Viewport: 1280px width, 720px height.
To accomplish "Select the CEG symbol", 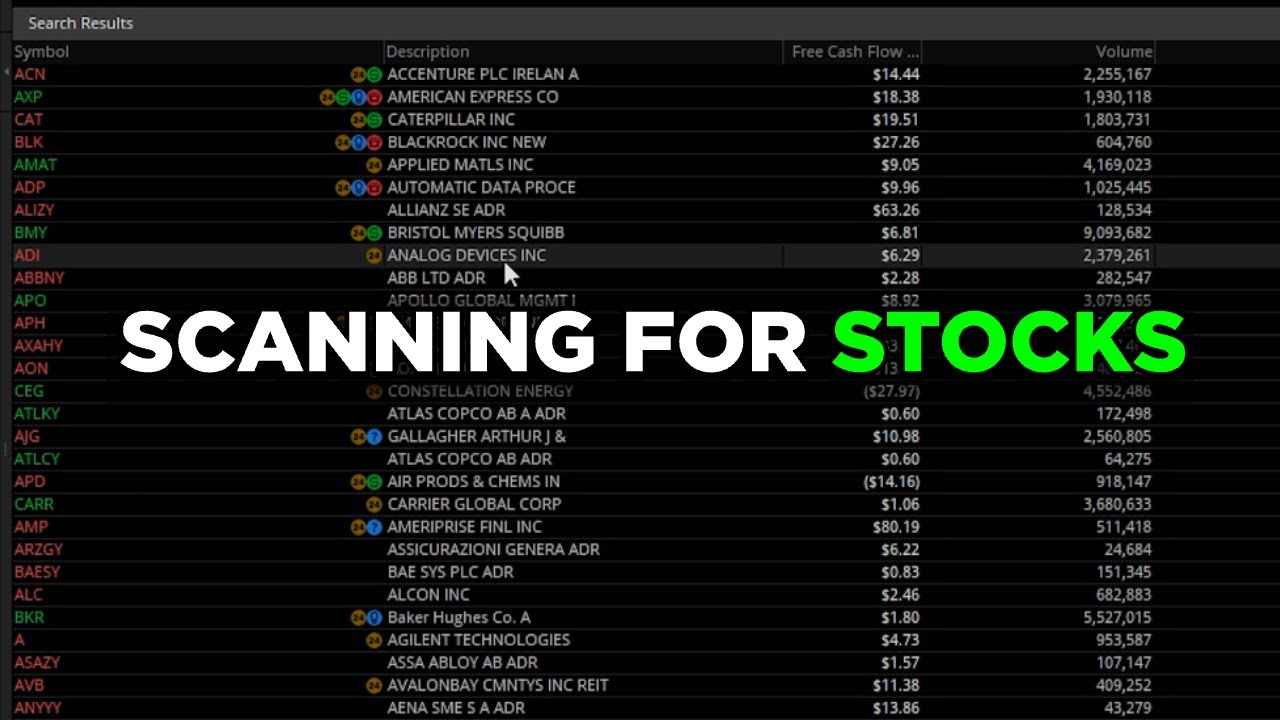I will coord(29,391).
